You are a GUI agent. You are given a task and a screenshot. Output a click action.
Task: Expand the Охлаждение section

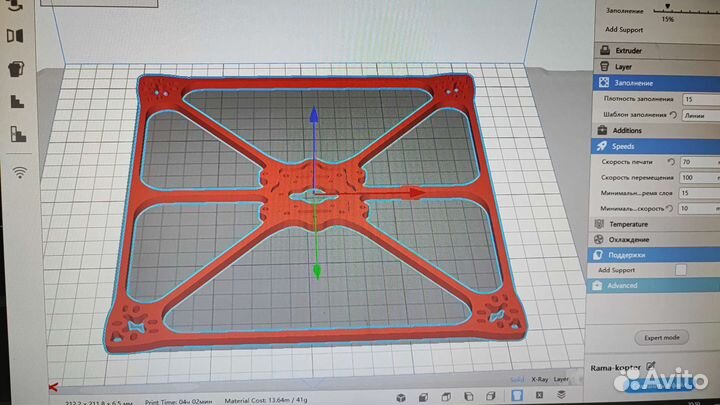click(654, 240)
